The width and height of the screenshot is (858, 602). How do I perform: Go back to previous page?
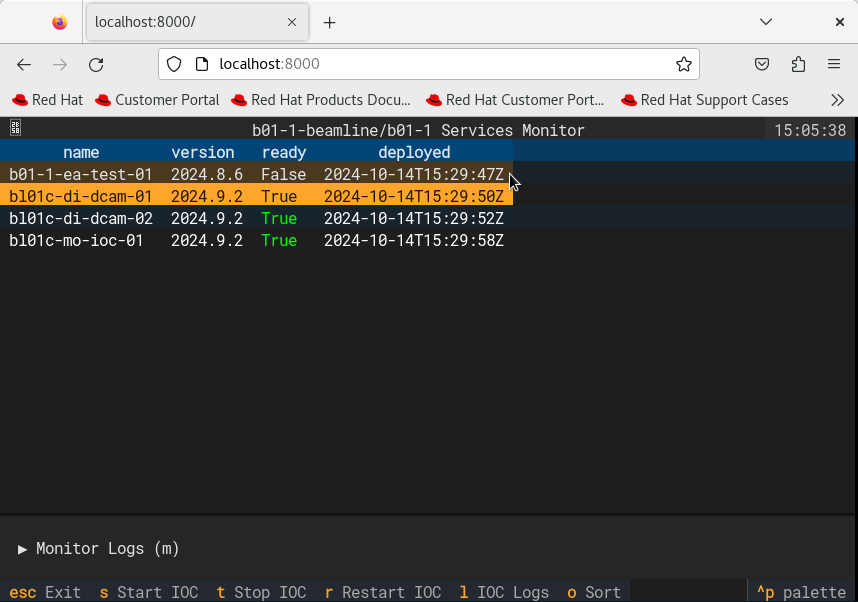click(x=24, y=65)
